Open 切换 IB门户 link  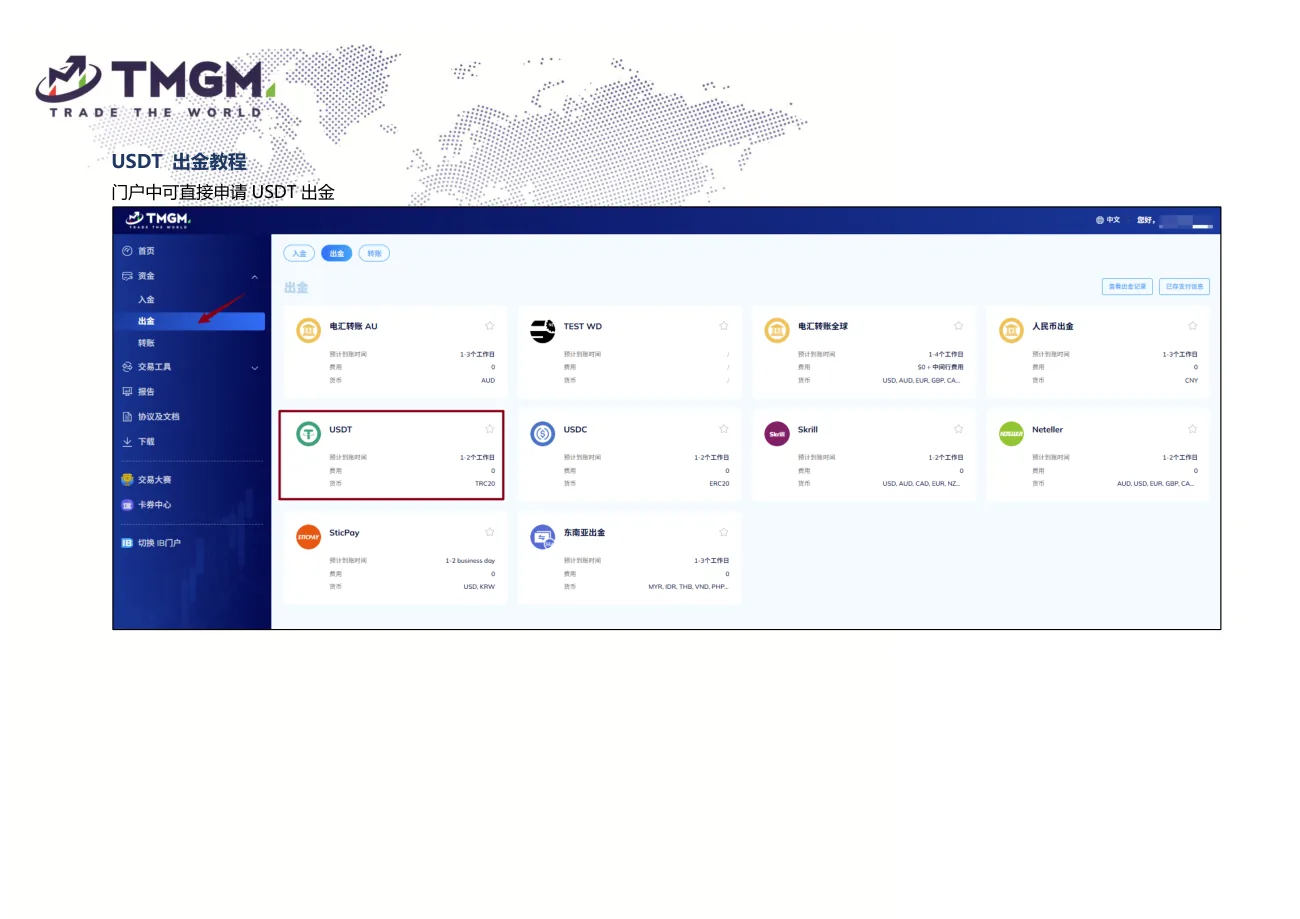click(159, 543)
